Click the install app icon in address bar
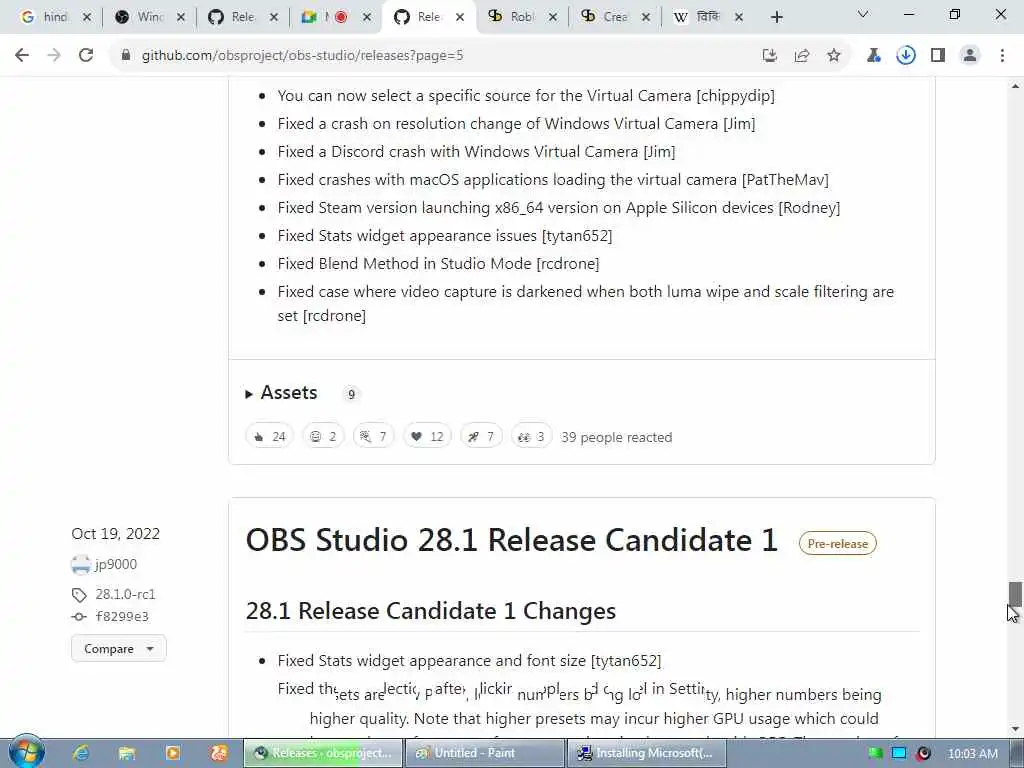The width and height of the screenshot is (1024, 768). (770, 56)
